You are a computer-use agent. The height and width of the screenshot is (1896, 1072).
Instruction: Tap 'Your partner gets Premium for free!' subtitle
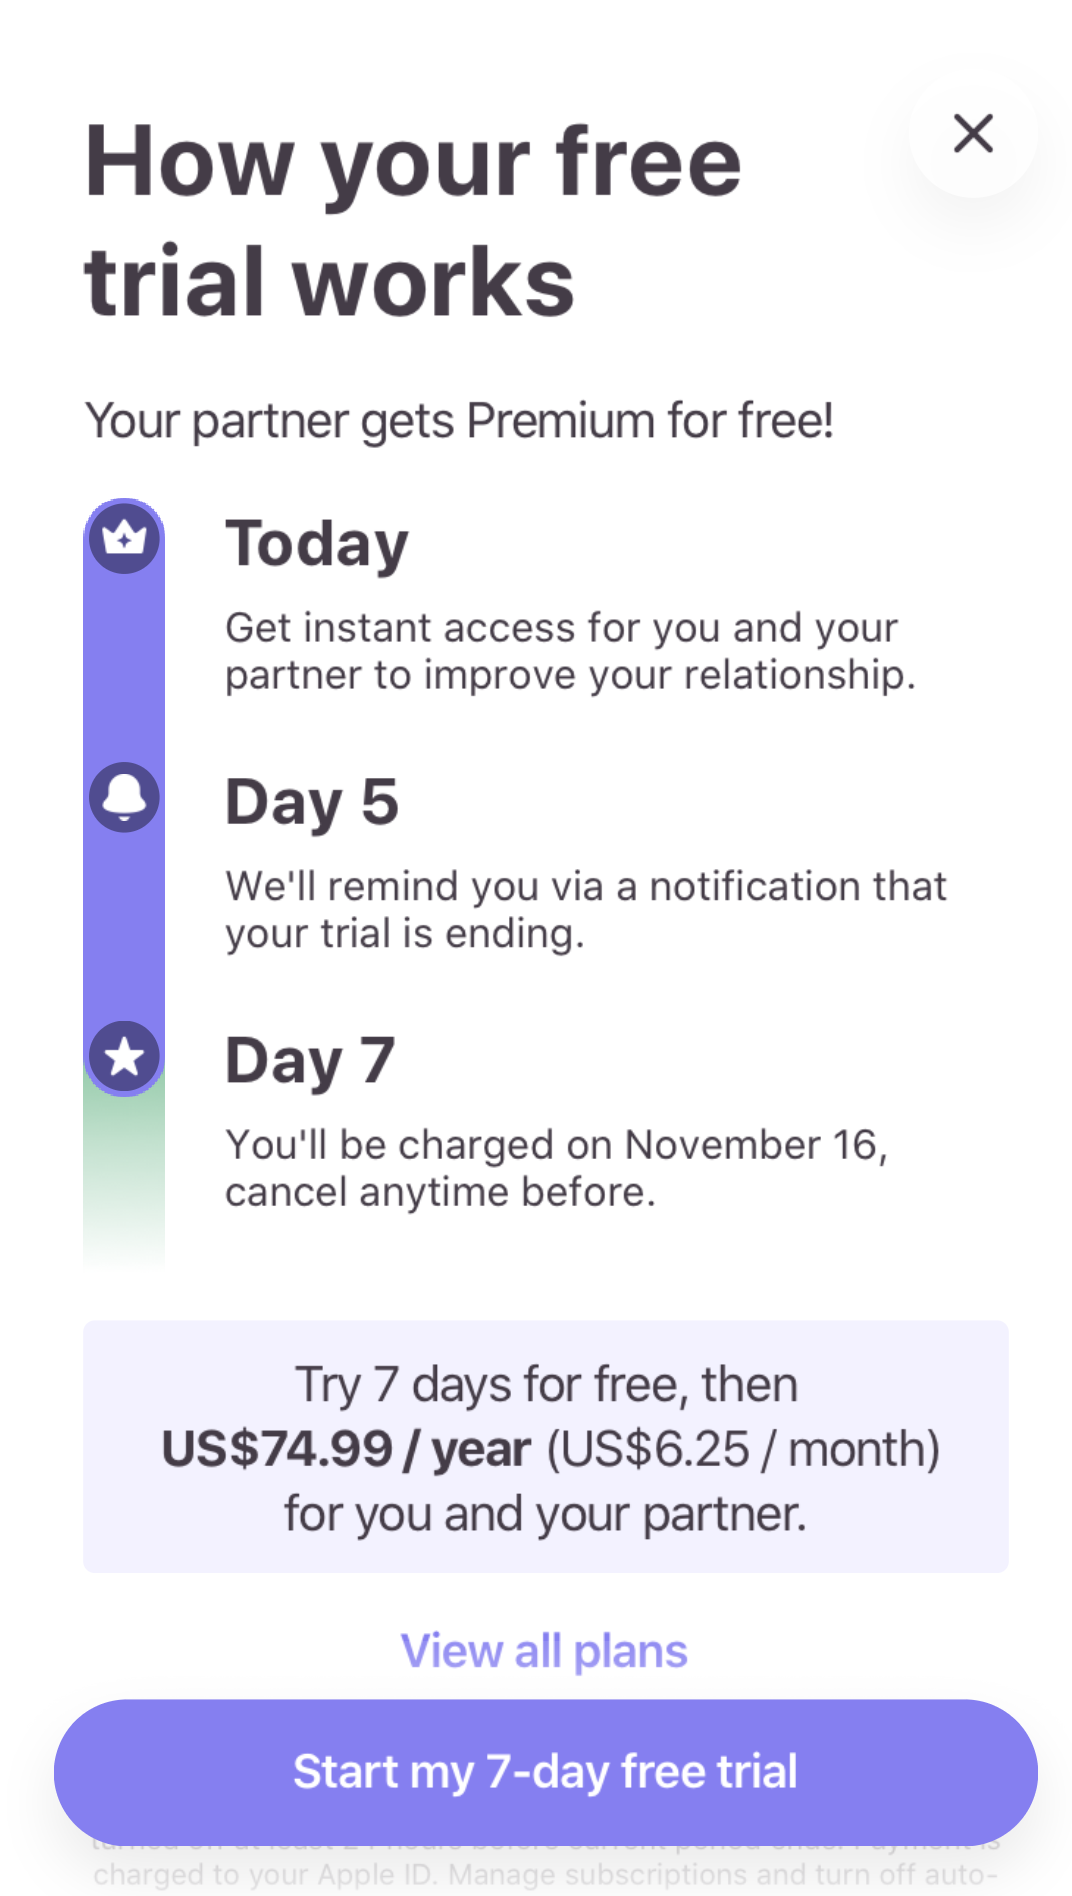tap(459, 421)
